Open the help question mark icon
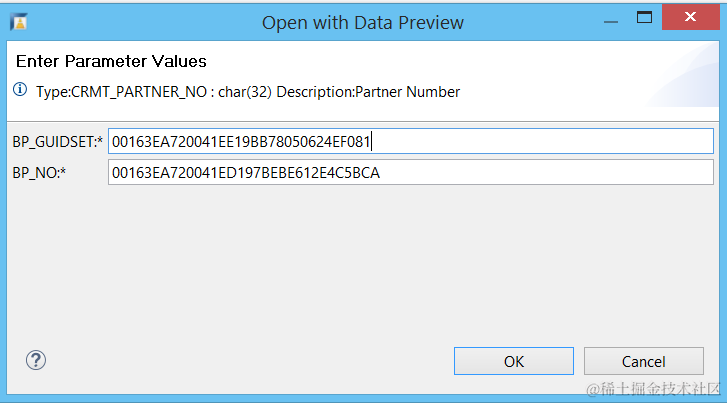 click(36, 360)
